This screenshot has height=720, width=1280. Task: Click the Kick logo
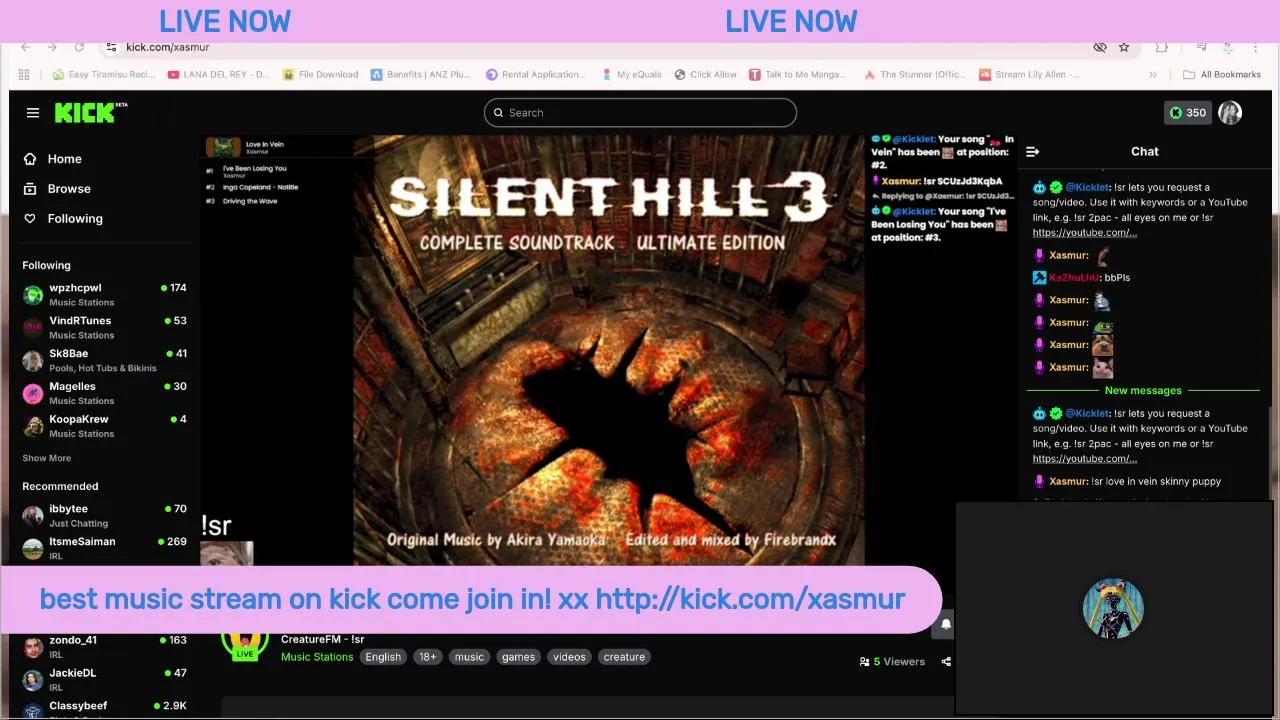pyautogui.click(x=90, y=112)
